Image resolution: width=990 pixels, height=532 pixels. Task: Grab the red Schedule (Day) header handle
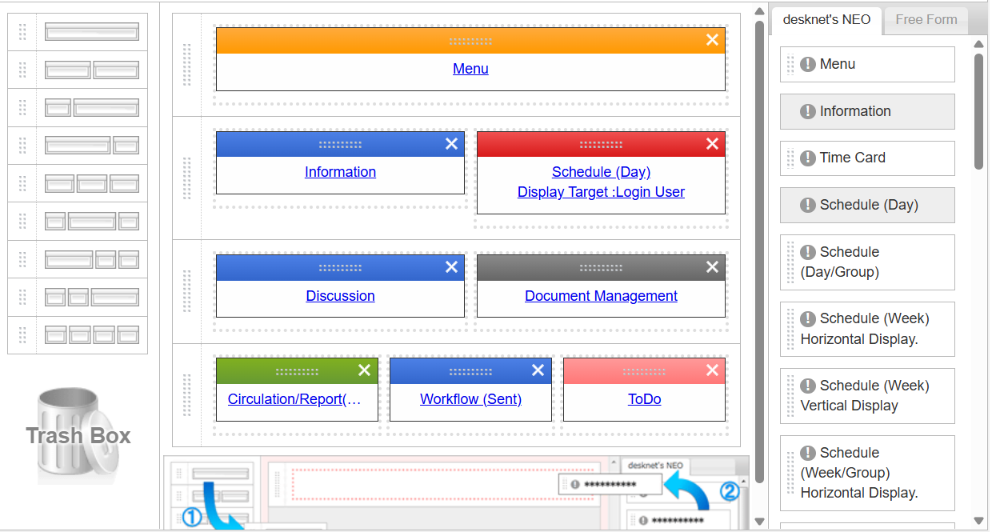(601, 145)
